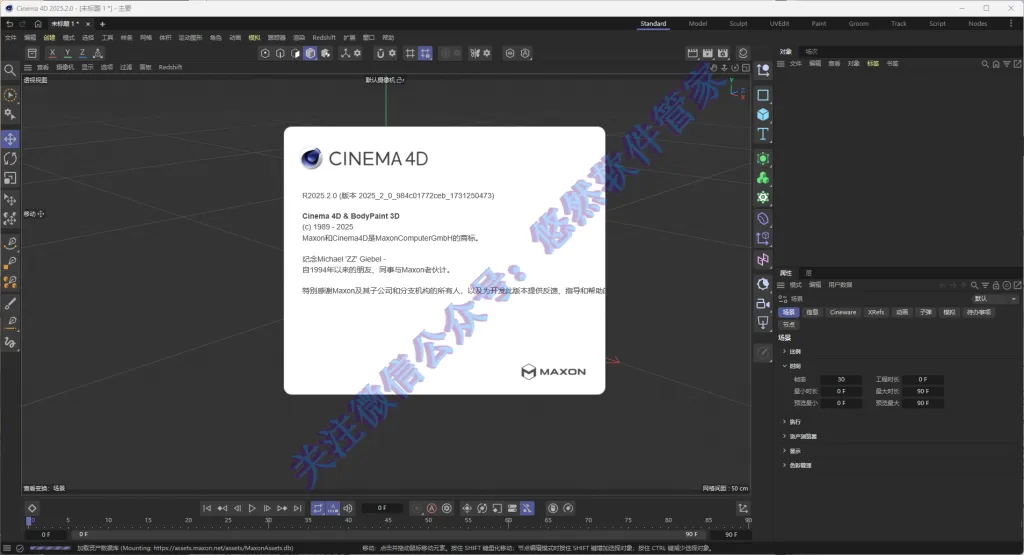The height and width of the screenshot is (555, 1024).
Task: Open the 默认 dropdown in Attributes
Action: tap(994, 298)
